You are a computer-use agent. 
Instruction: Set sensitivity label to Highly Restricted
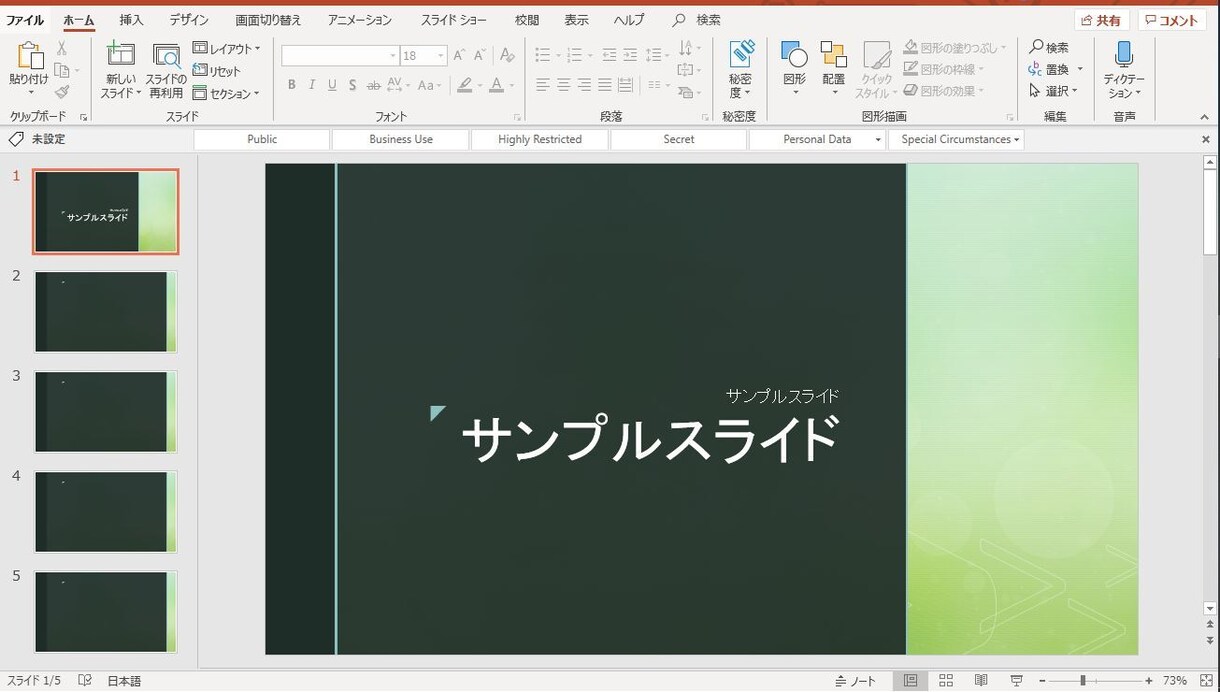tap(540, 140)
